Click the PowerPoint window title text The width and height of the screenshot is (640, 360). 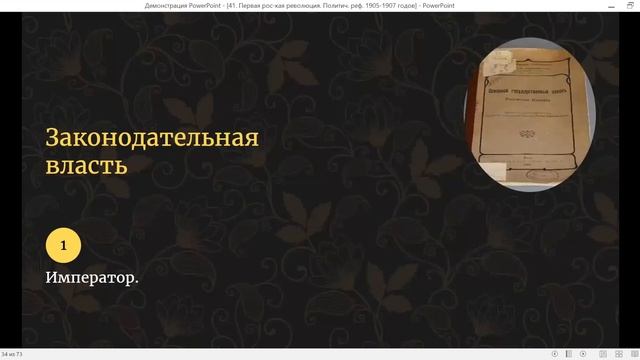coord(299,6)
